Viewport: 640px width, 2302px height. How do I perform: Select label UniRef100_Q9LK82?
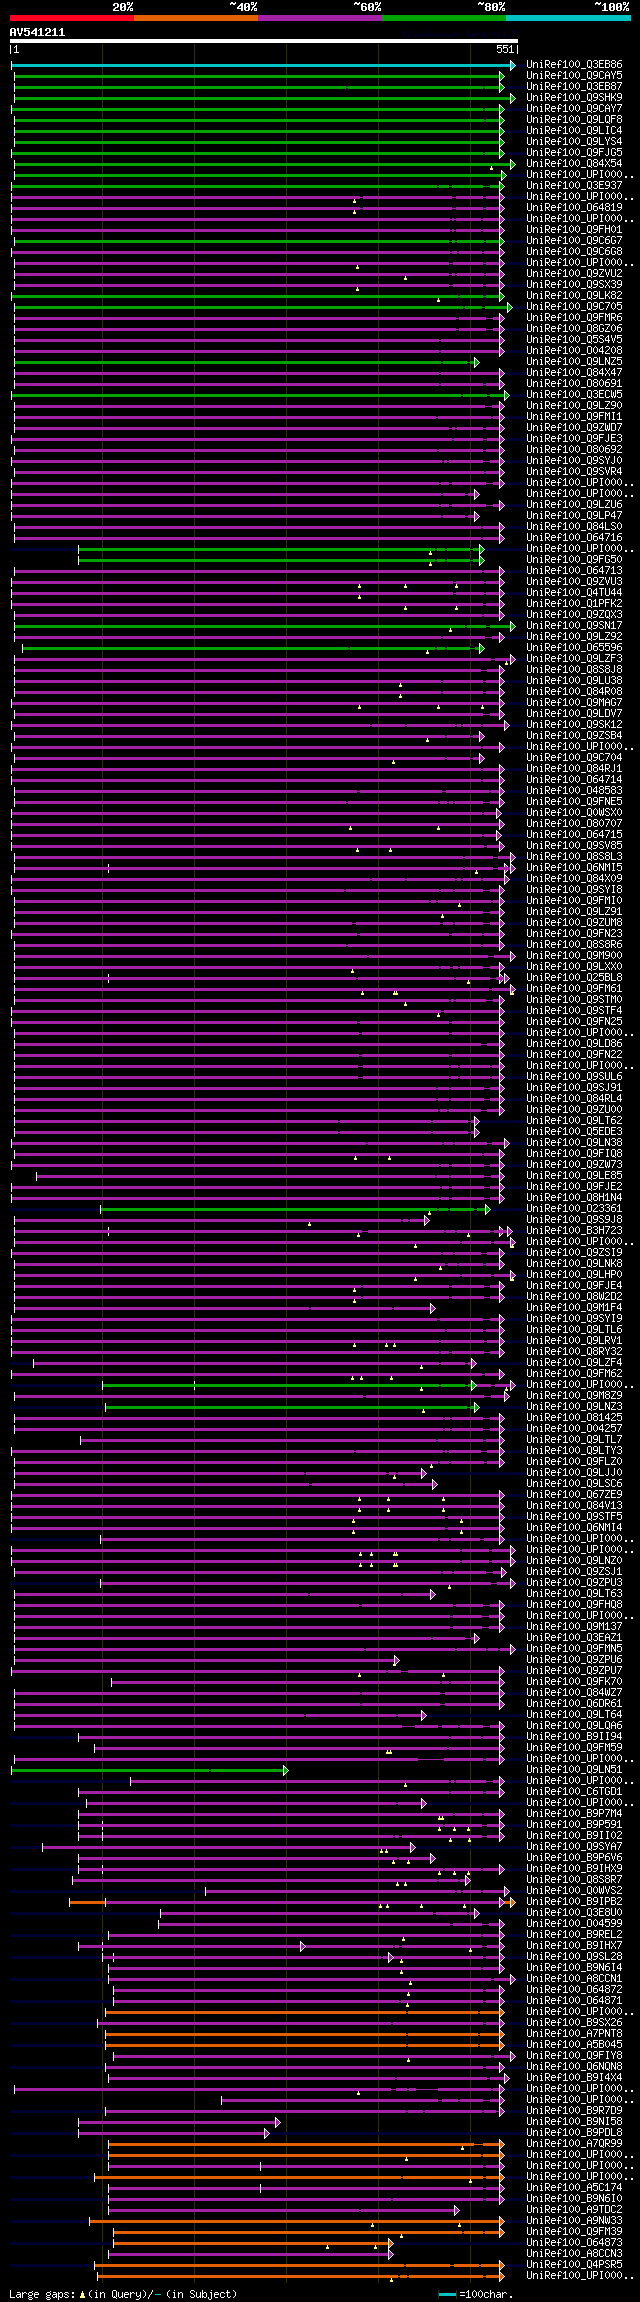574,296
